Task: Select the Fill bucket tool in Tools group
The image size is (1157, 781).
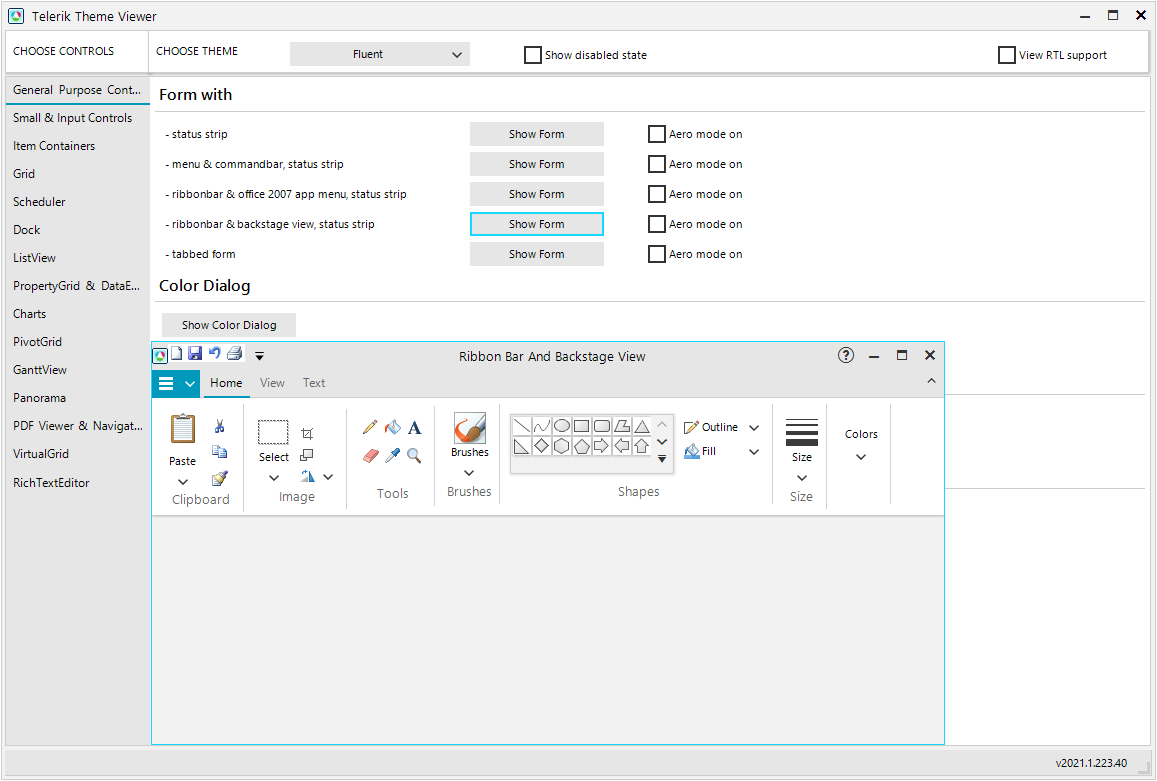Action: click(x=393, y=427)
